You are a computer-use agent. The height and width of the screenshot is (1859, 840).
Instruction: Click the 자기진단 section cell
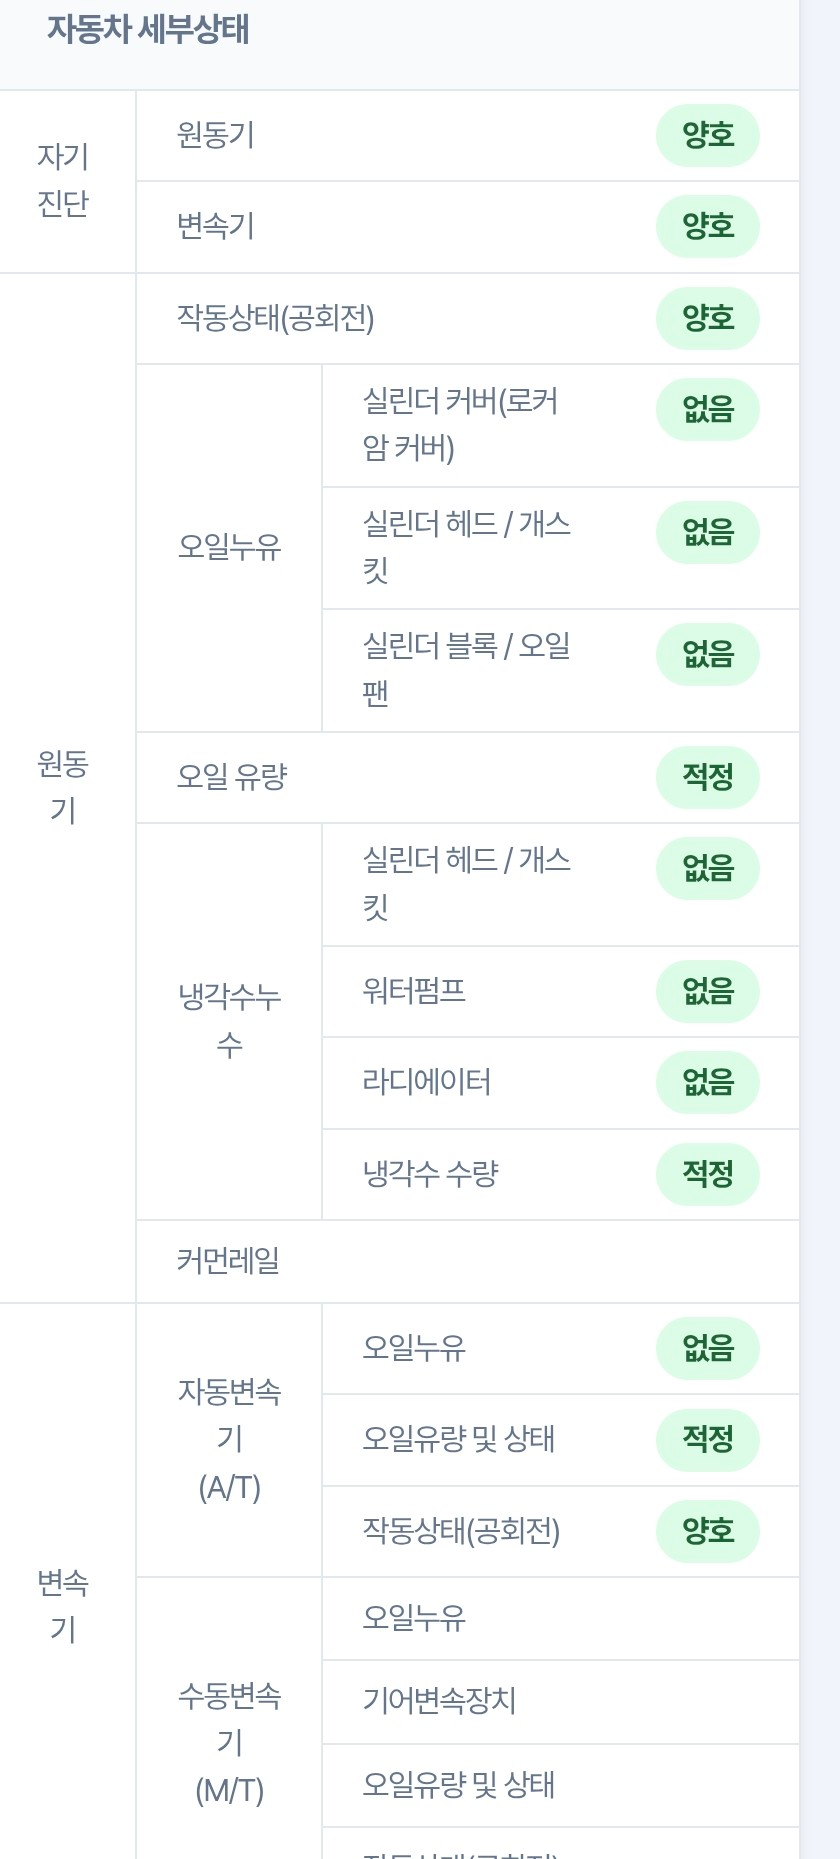(64, 180)
